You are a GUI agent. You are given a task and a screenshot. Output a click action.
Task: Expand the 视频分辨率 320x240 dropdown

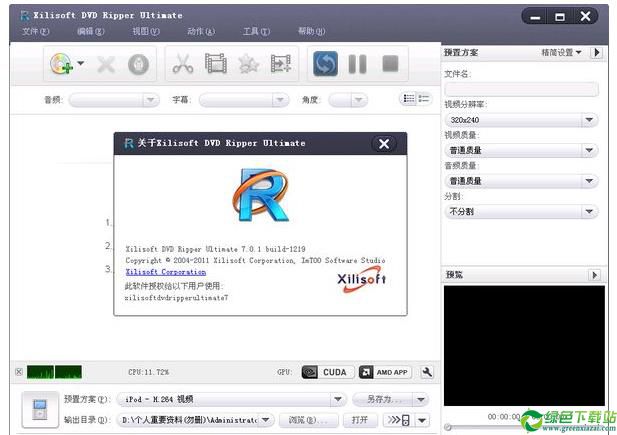coord(520,120)
